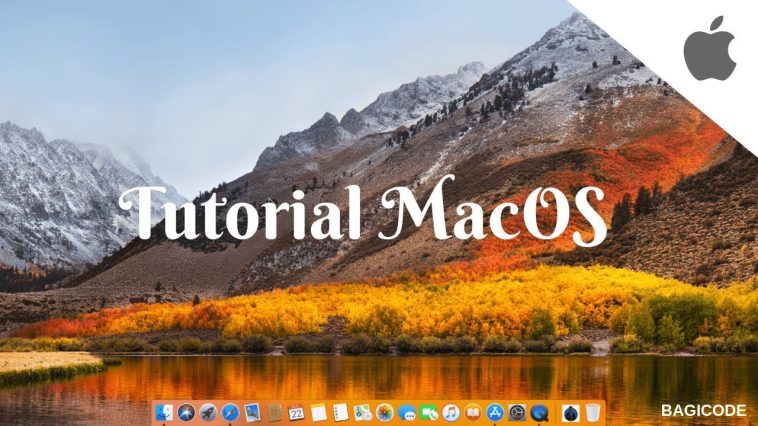Open Finder from the Dock
The width and height of the screenshot is (758, 426).
164,413
